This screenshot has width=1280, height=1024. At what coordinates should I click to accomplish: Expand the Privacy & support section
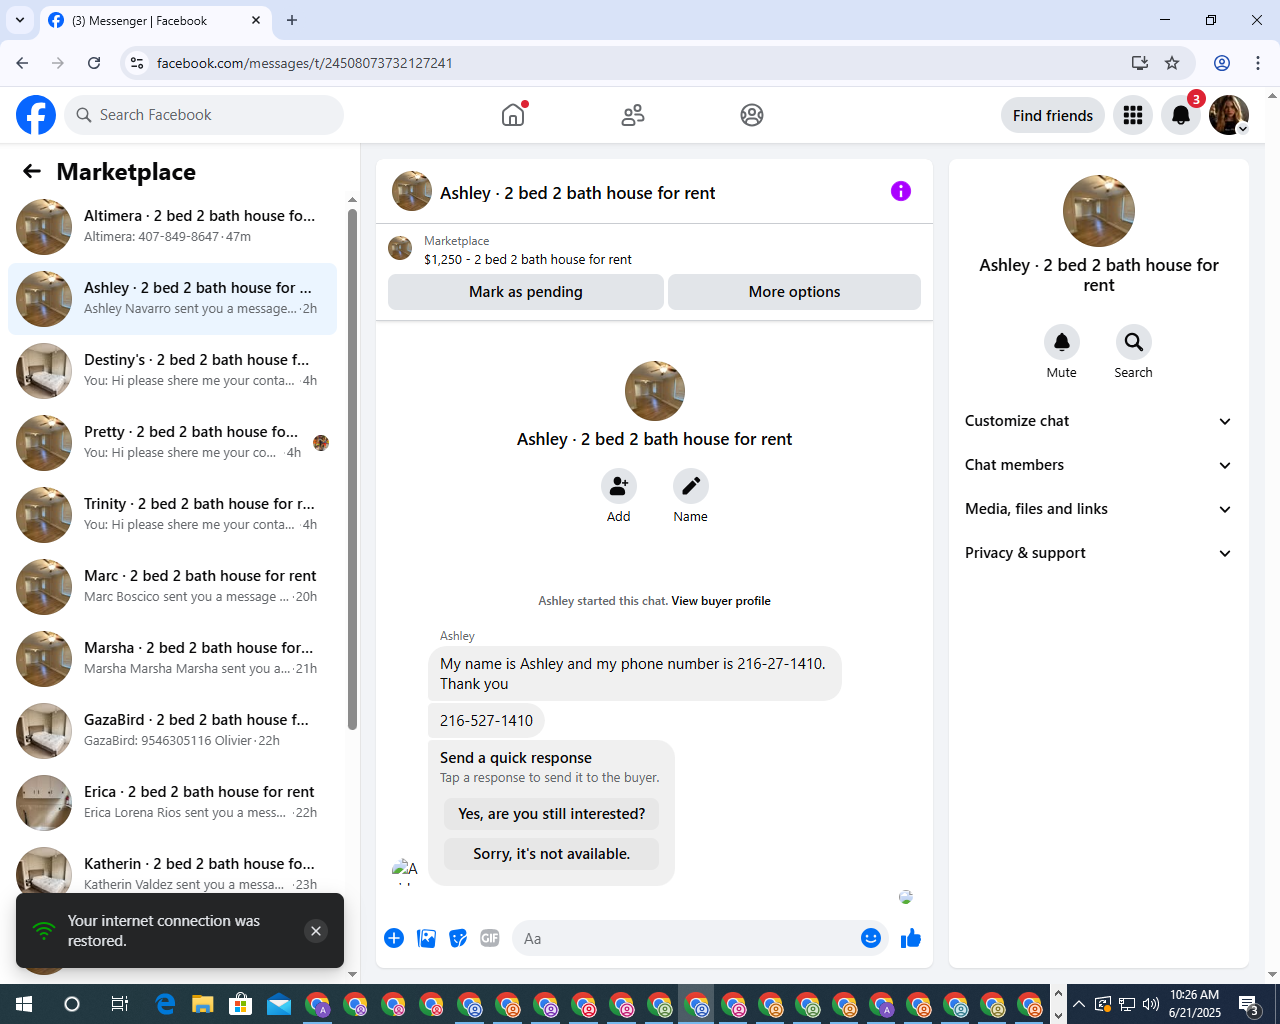point(1099,553)
